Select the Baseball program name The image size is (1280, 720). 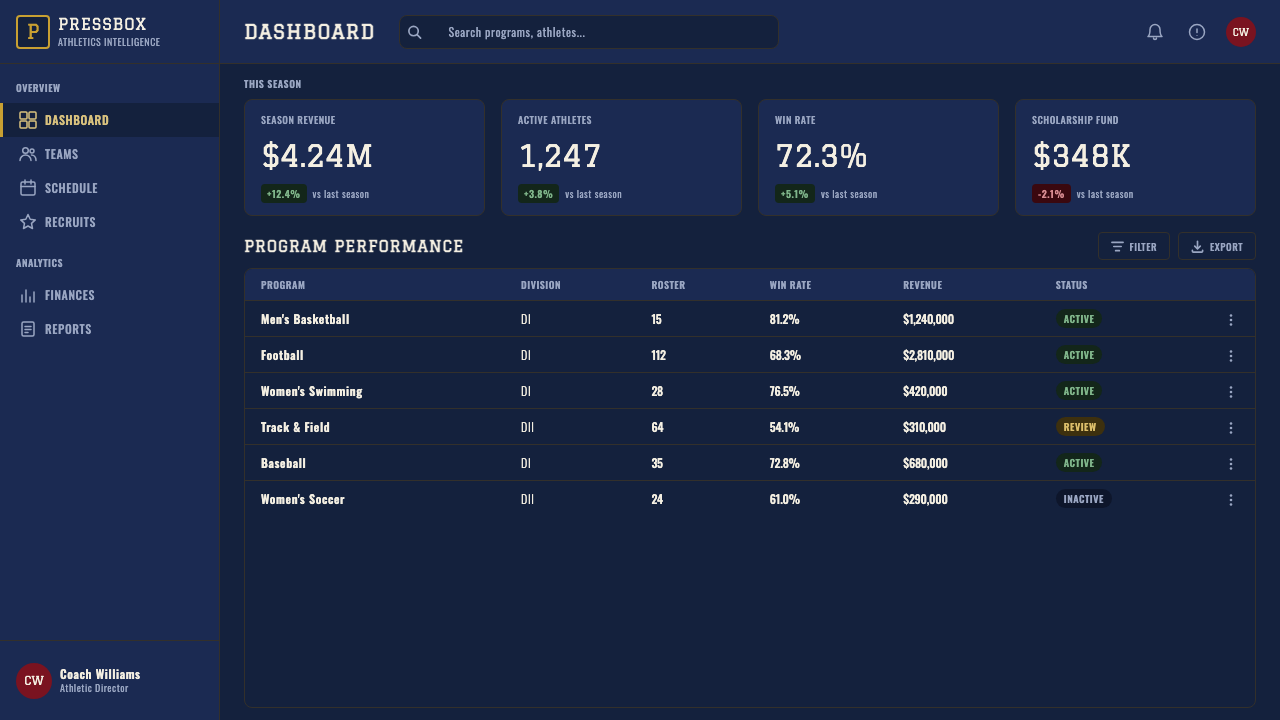[283, 463]
